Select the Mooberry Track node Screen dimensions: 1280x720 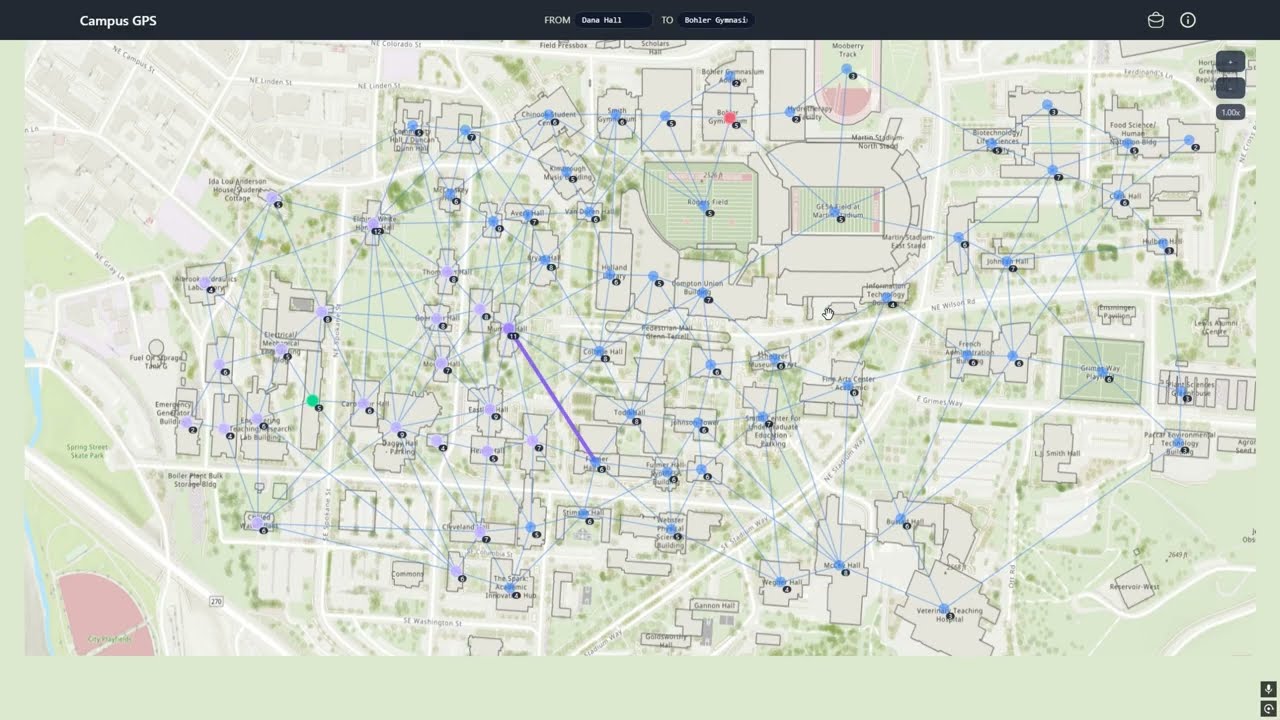(x=848, y=70)
